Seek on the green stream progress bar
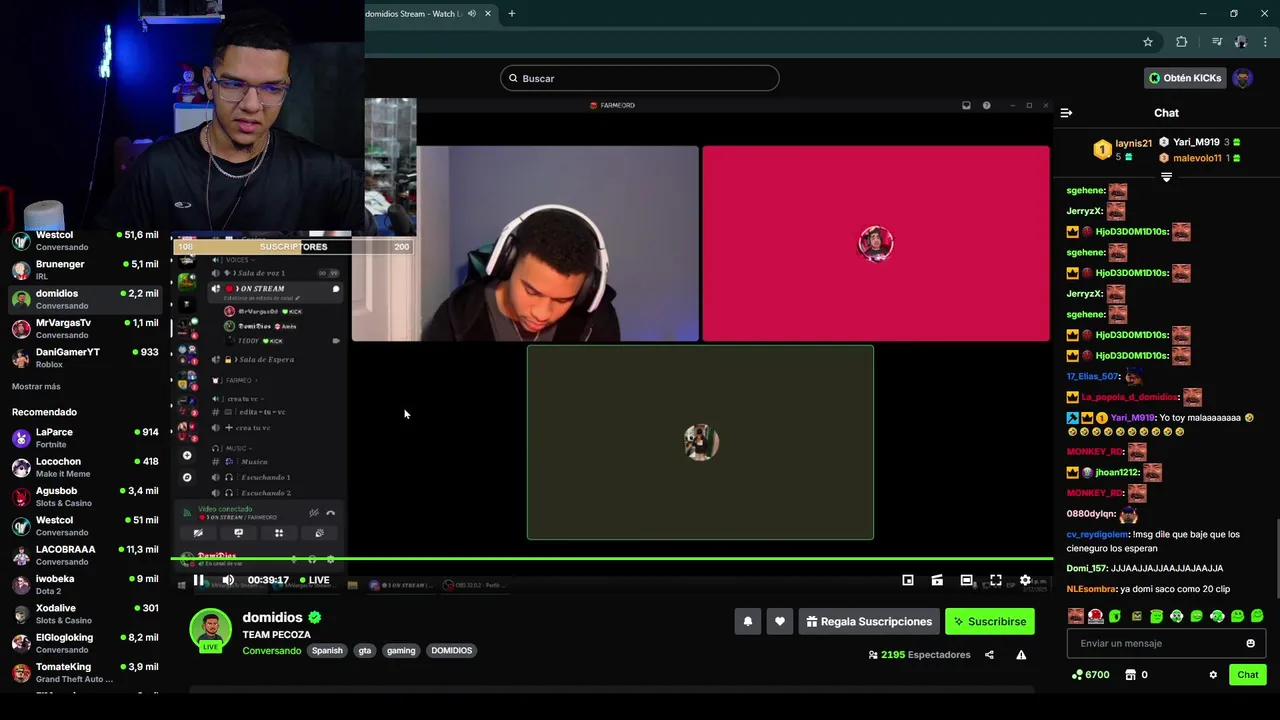Viewport: 1280px width, 720px height. (612, 558)
